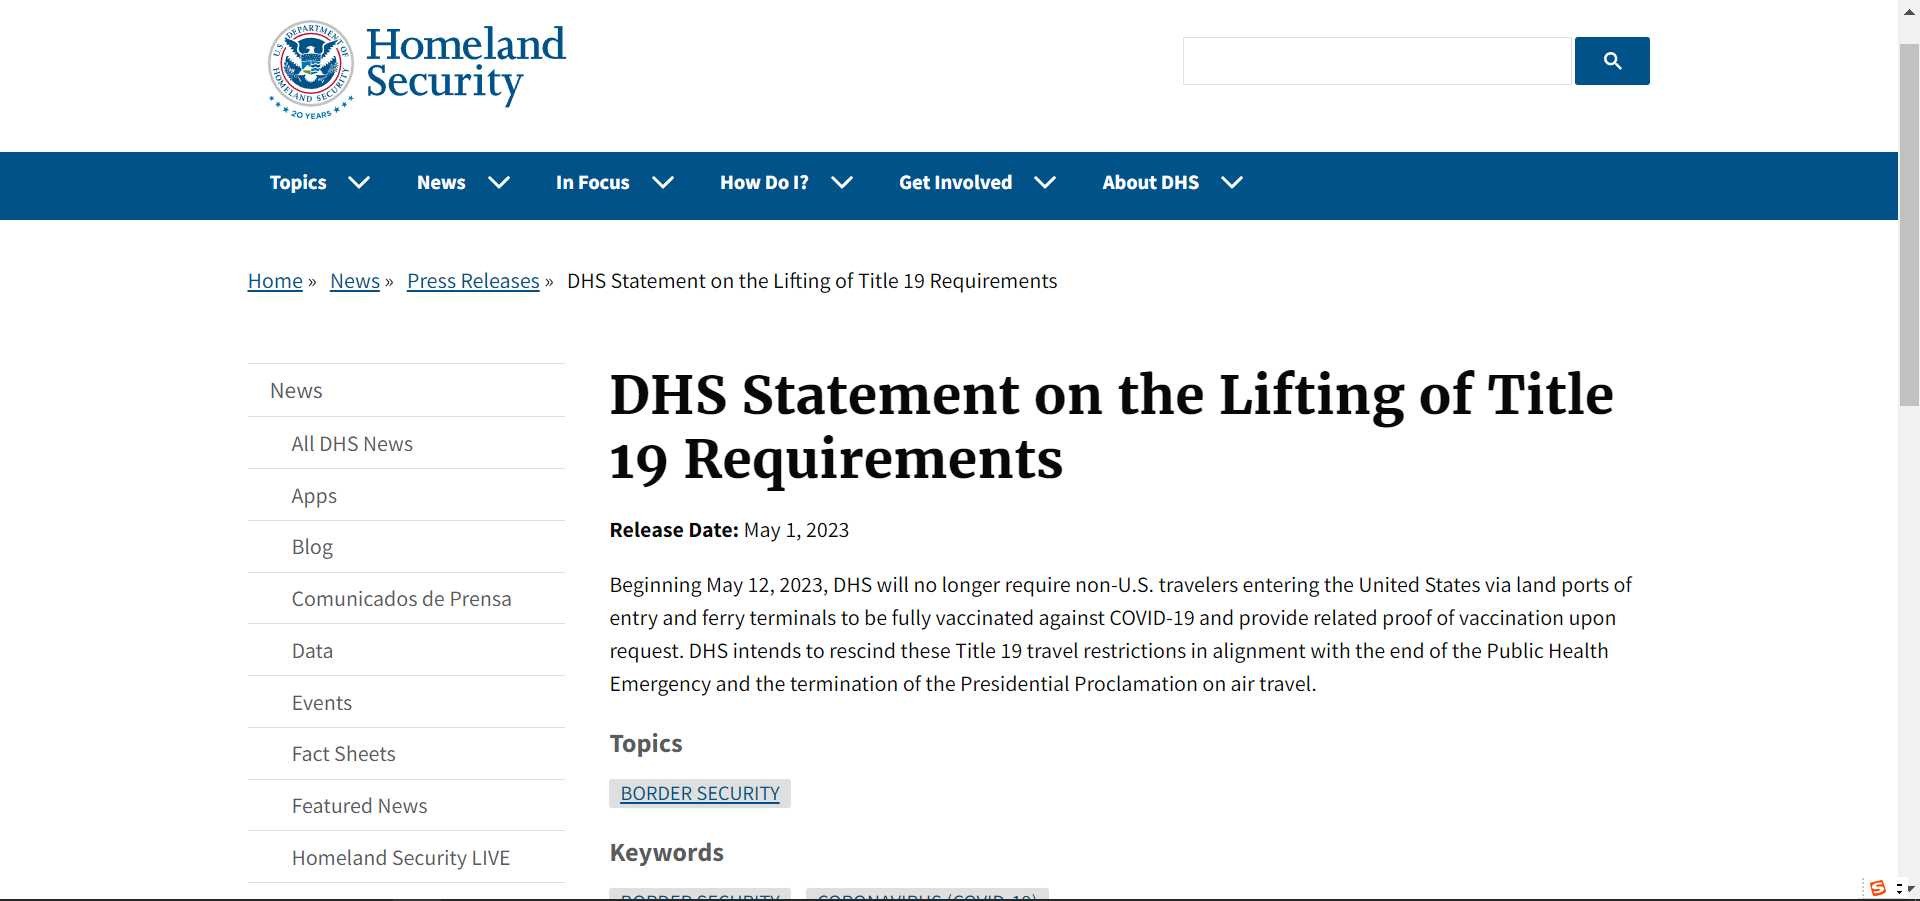Open the Get Involved dropdown chevron
1920x901 pixels.
(1045, 182)
